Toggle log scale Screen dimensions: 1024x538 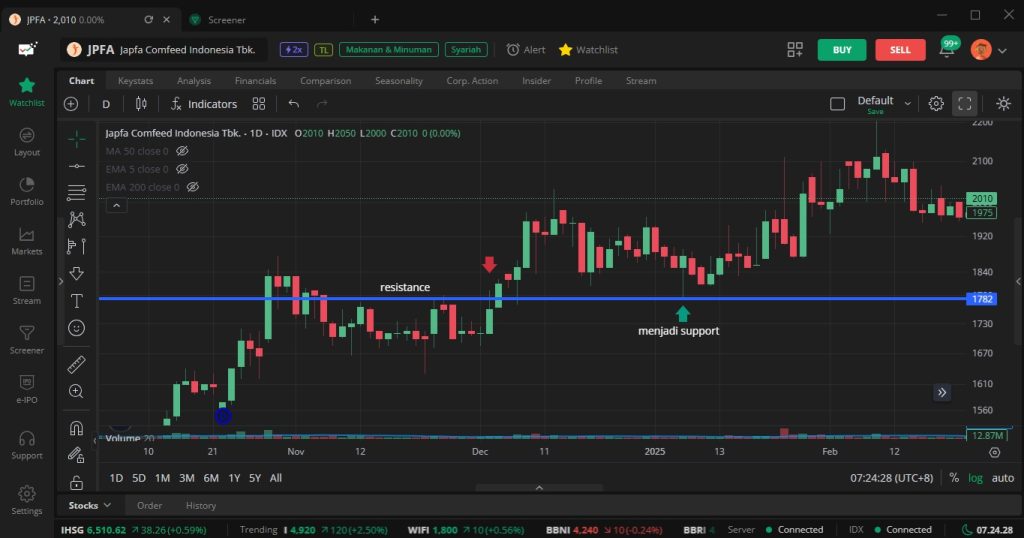pos(976,478)
